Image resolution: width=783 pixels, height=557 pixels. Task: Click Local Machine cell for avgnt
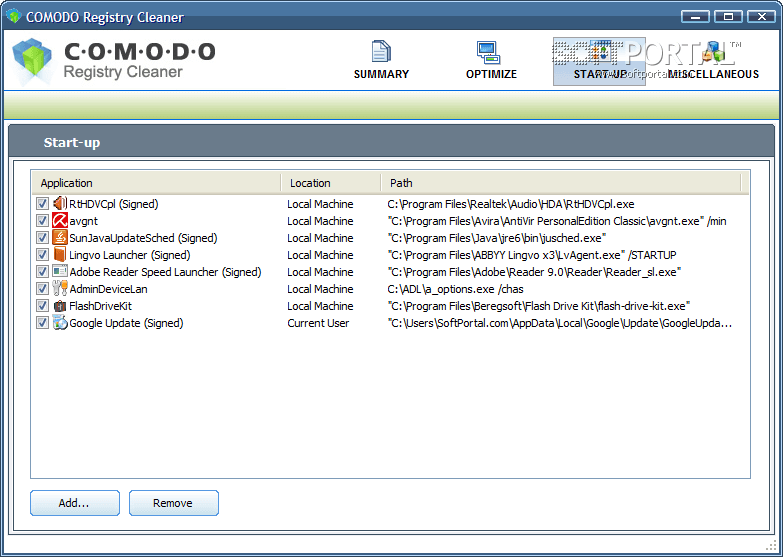point(320,221)
